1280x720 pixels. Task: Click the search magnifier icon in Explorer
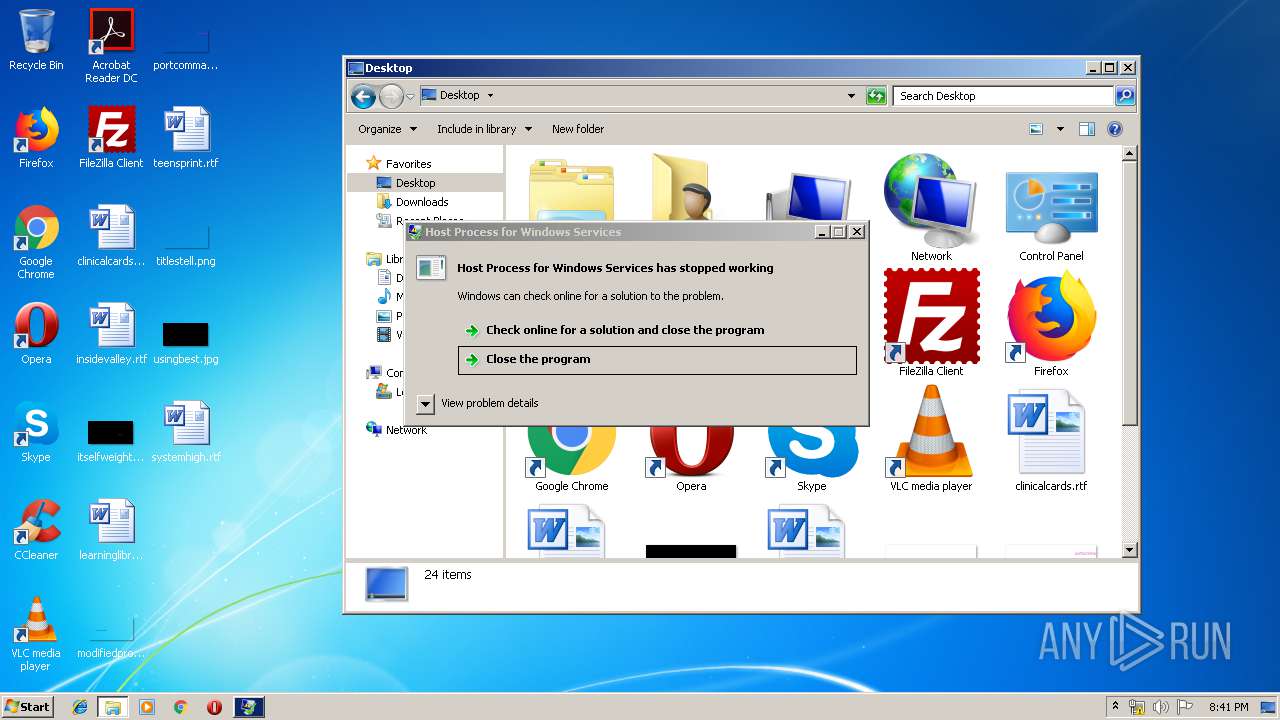click(1125, 96)
